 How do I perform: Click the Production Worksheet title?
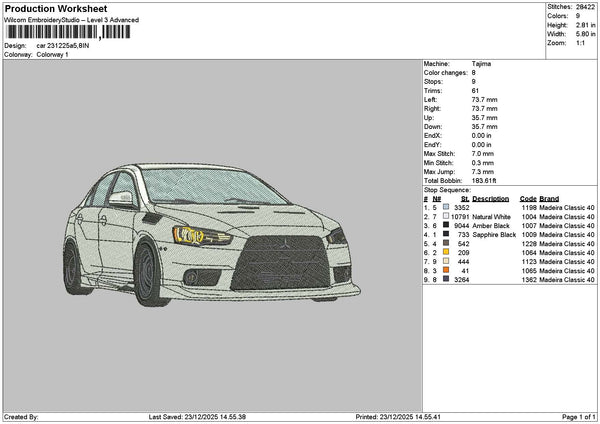pyautogui.click(x=55, y=8)
